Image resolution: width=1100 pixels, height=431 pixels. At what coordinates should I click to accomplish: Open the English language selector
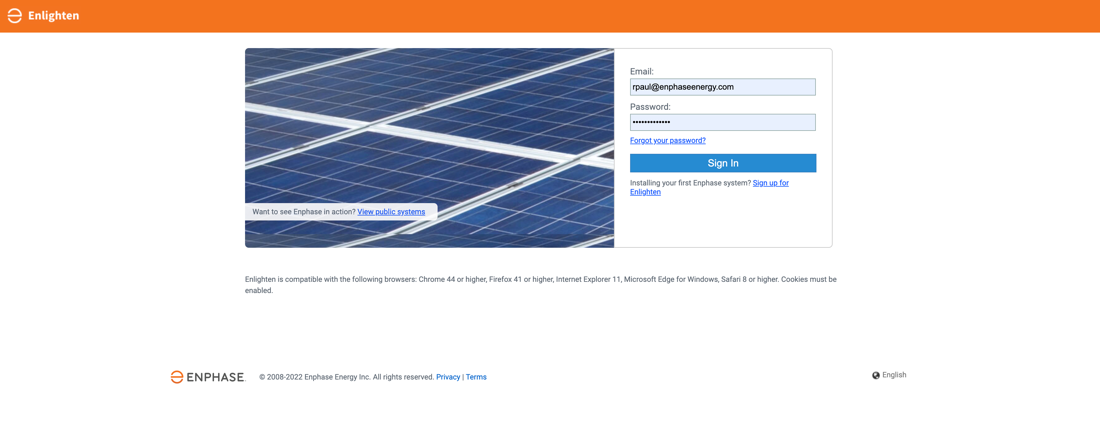point(894,375)
